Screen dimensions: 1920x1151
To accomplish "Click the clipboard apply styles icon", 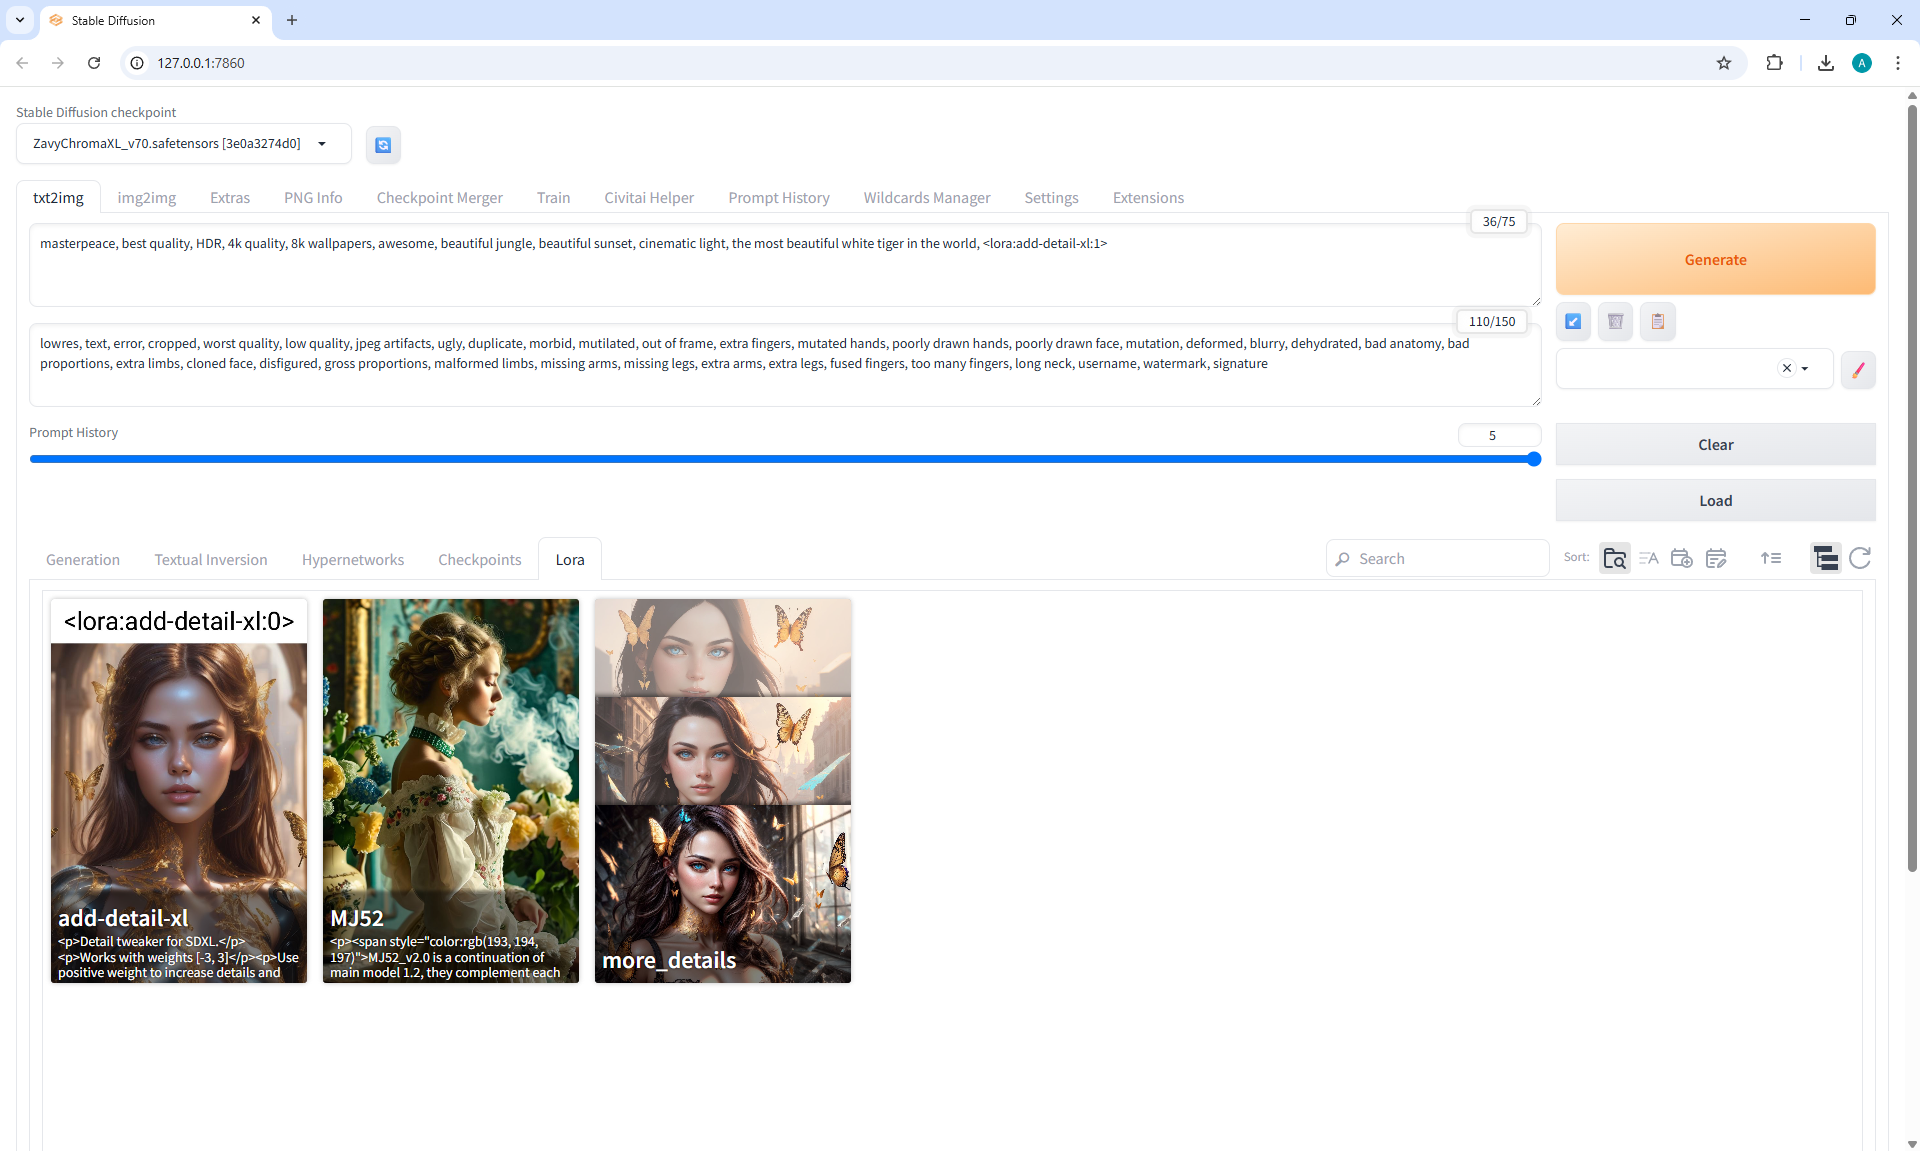I will point(1657,322).
